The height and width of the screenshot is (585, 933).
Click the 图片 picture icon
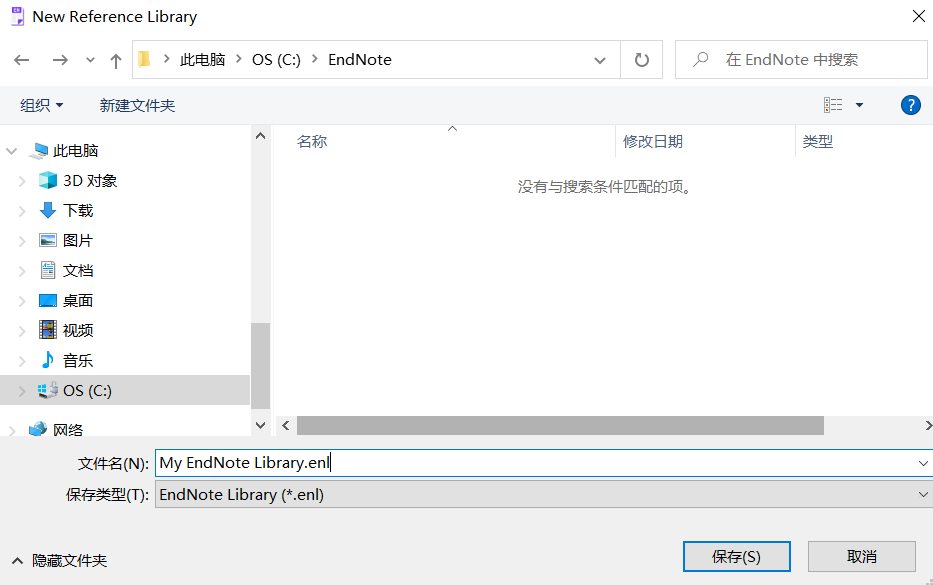pos(48,240)
